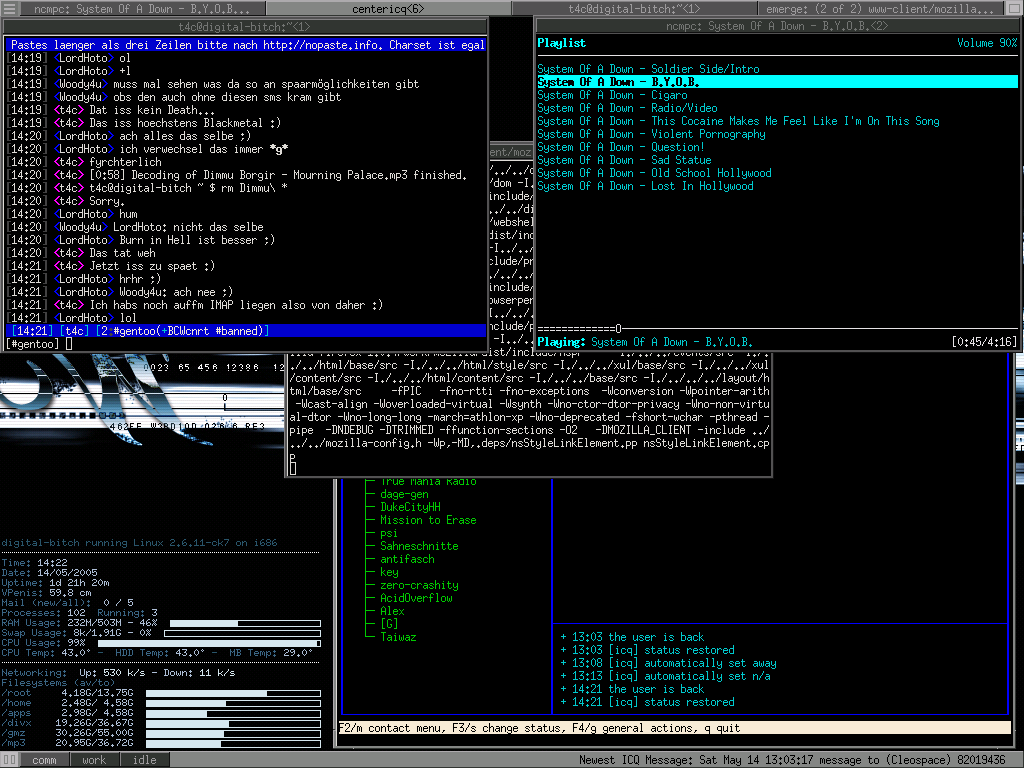Screen dimensions: 1024x768
Task: Select contact [G] in centericq
Action: [389, 624]
